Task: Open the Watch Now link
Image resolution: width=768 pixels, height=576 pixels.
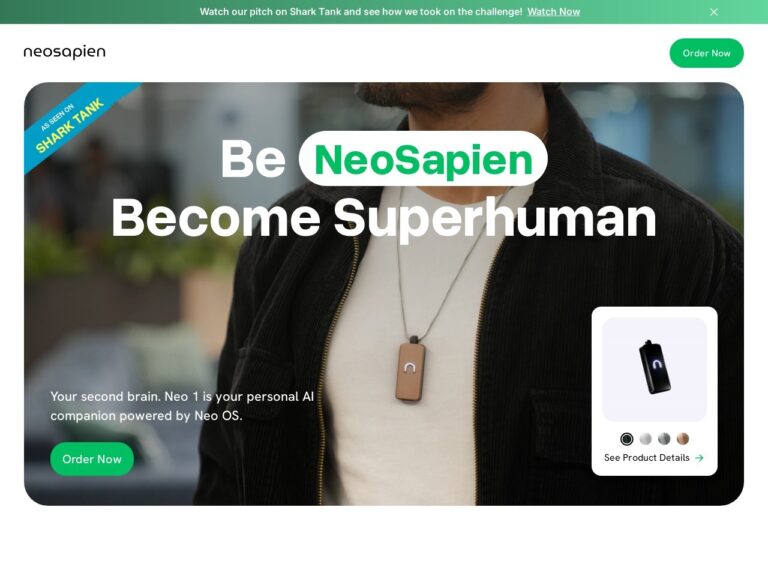Action: click(553, 12)
